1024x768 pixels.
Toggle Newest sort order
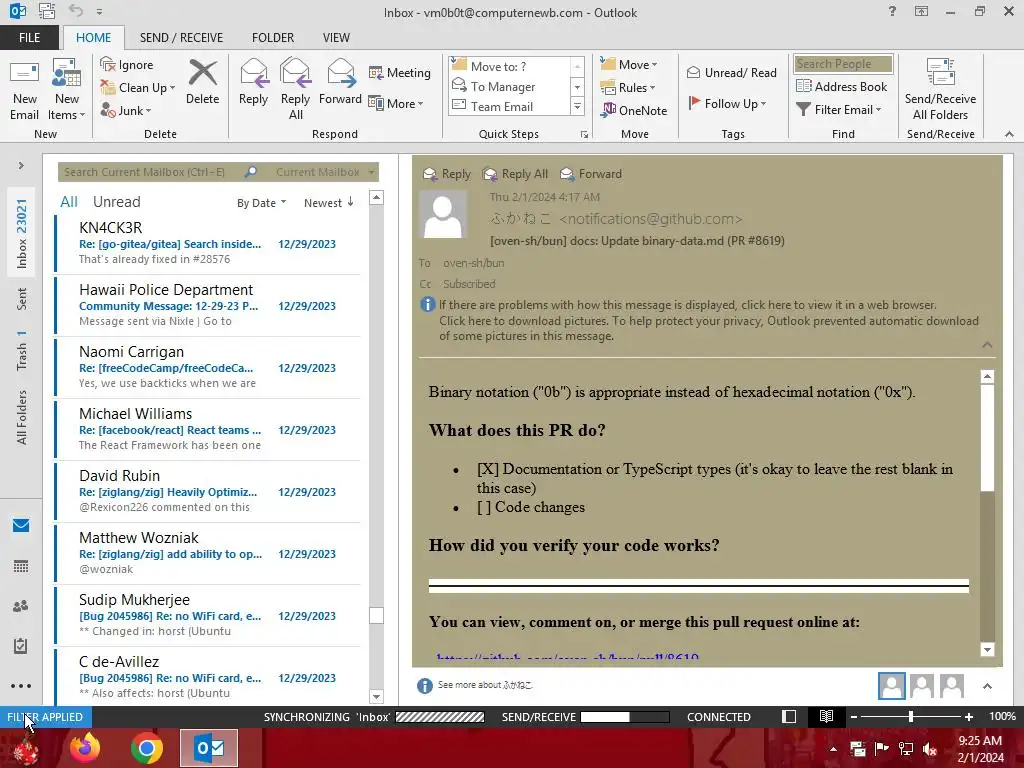coord(328,203)
